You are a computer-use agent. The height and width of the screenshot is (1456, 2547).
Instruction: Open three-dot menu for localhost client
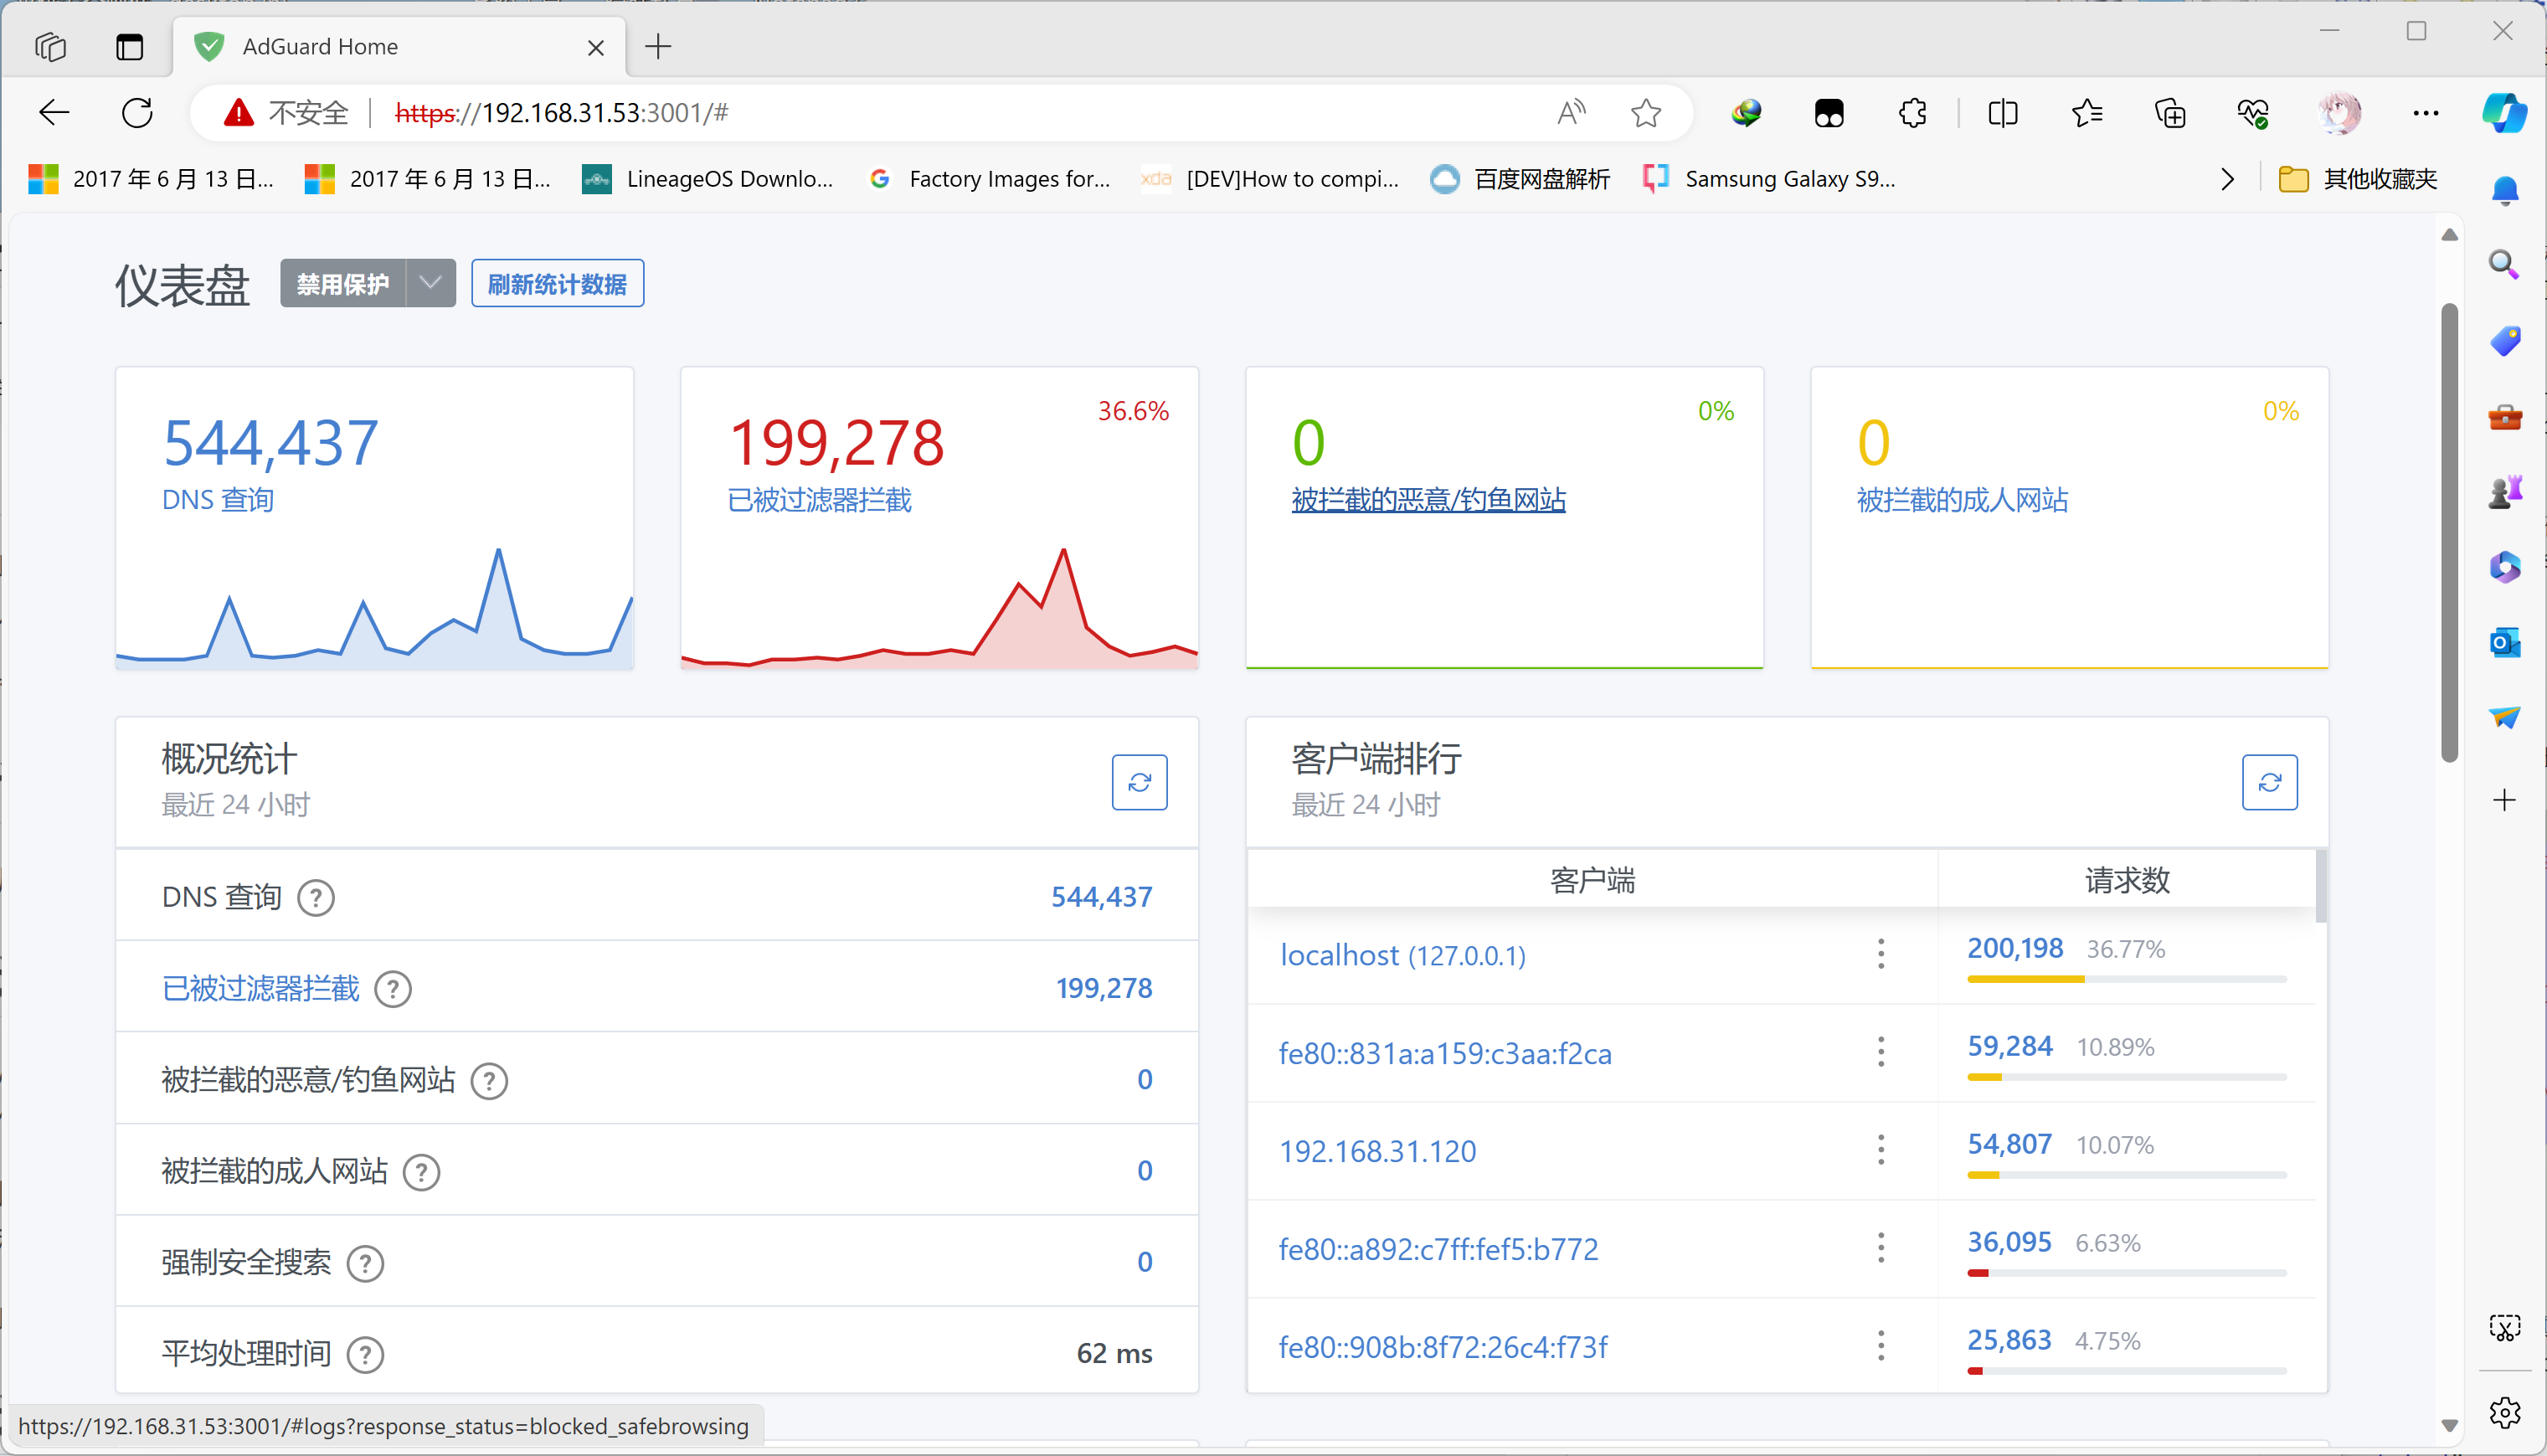(x=1880, y=954)
